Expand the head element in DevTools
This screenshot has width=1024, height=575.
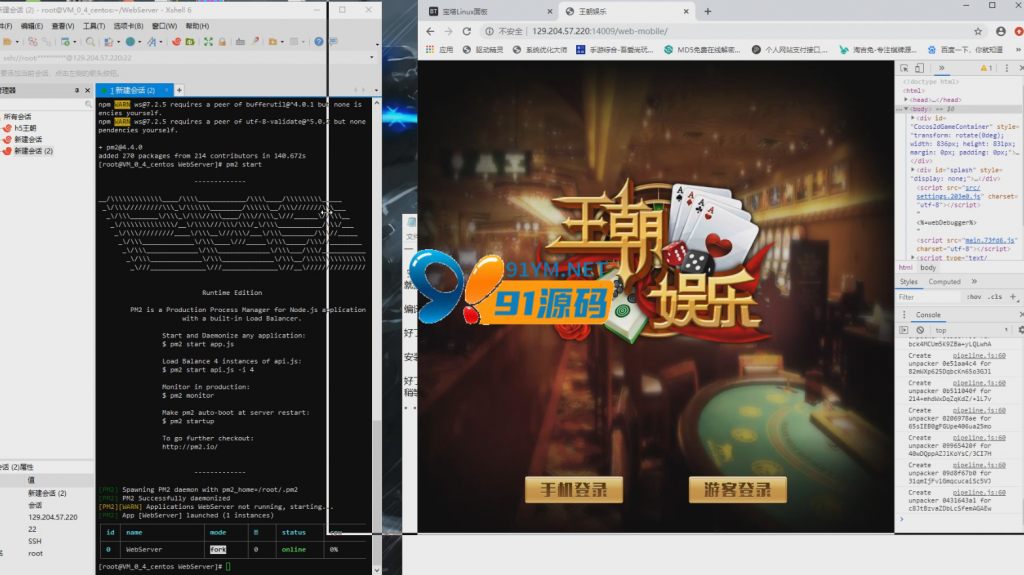(x=906, y=99)
